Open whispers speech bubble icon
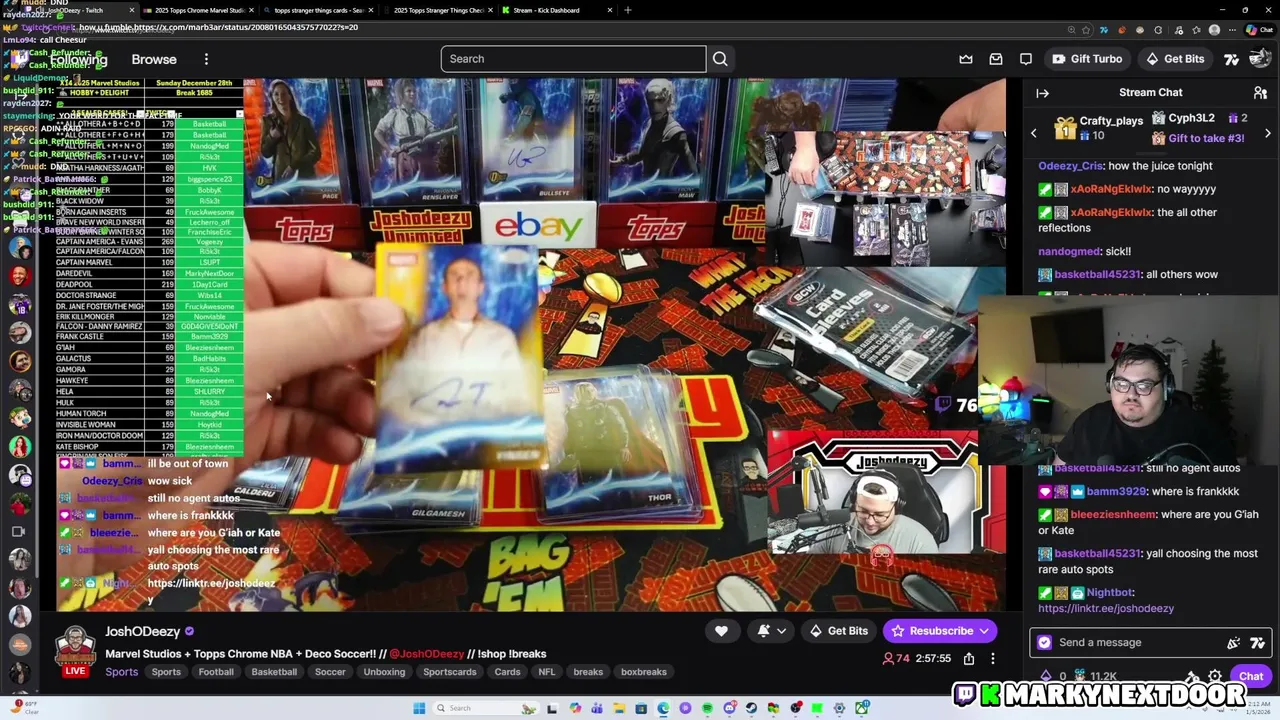Viewport: 1280px width, 720px height. [1026, 59]
